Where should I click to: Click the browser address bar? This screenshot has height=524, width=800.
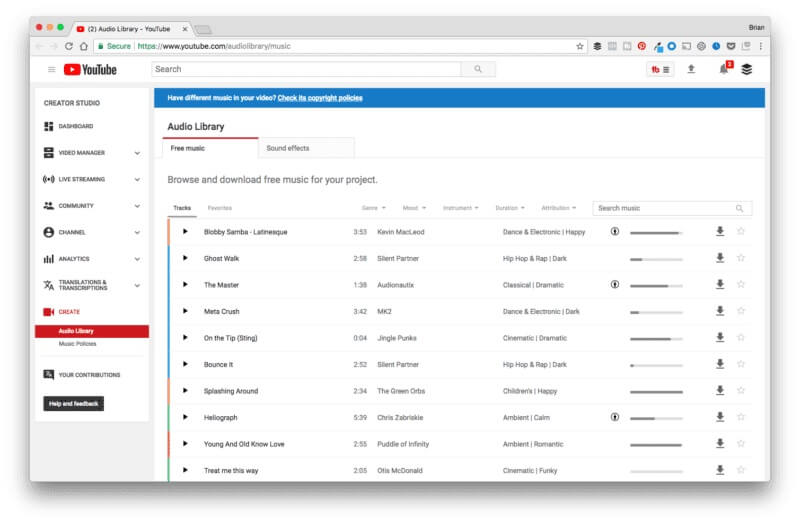tap(340, 46)
